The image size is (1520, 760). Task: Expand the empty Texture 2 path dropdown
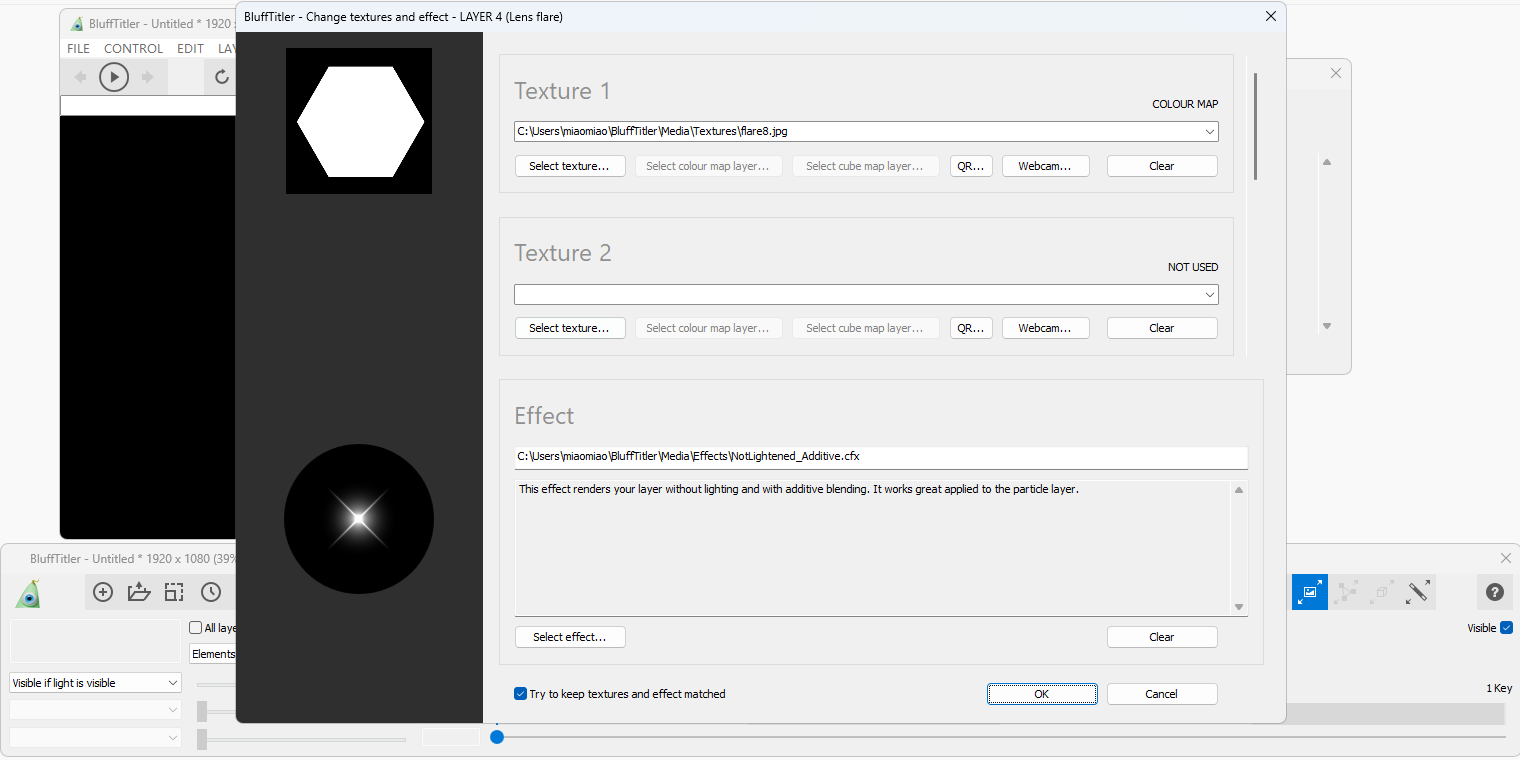pos(1210,295)
